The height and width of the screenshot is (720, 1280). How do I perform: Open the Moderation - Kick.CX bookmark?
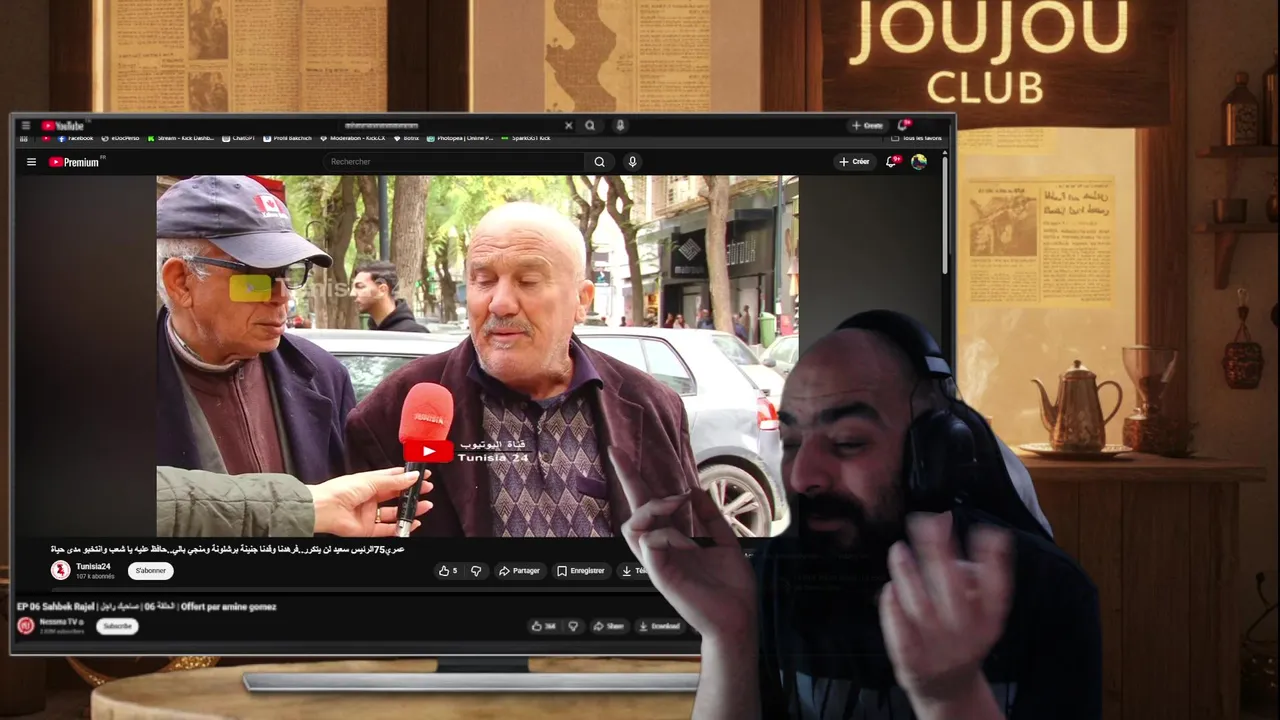coord(352,138)
